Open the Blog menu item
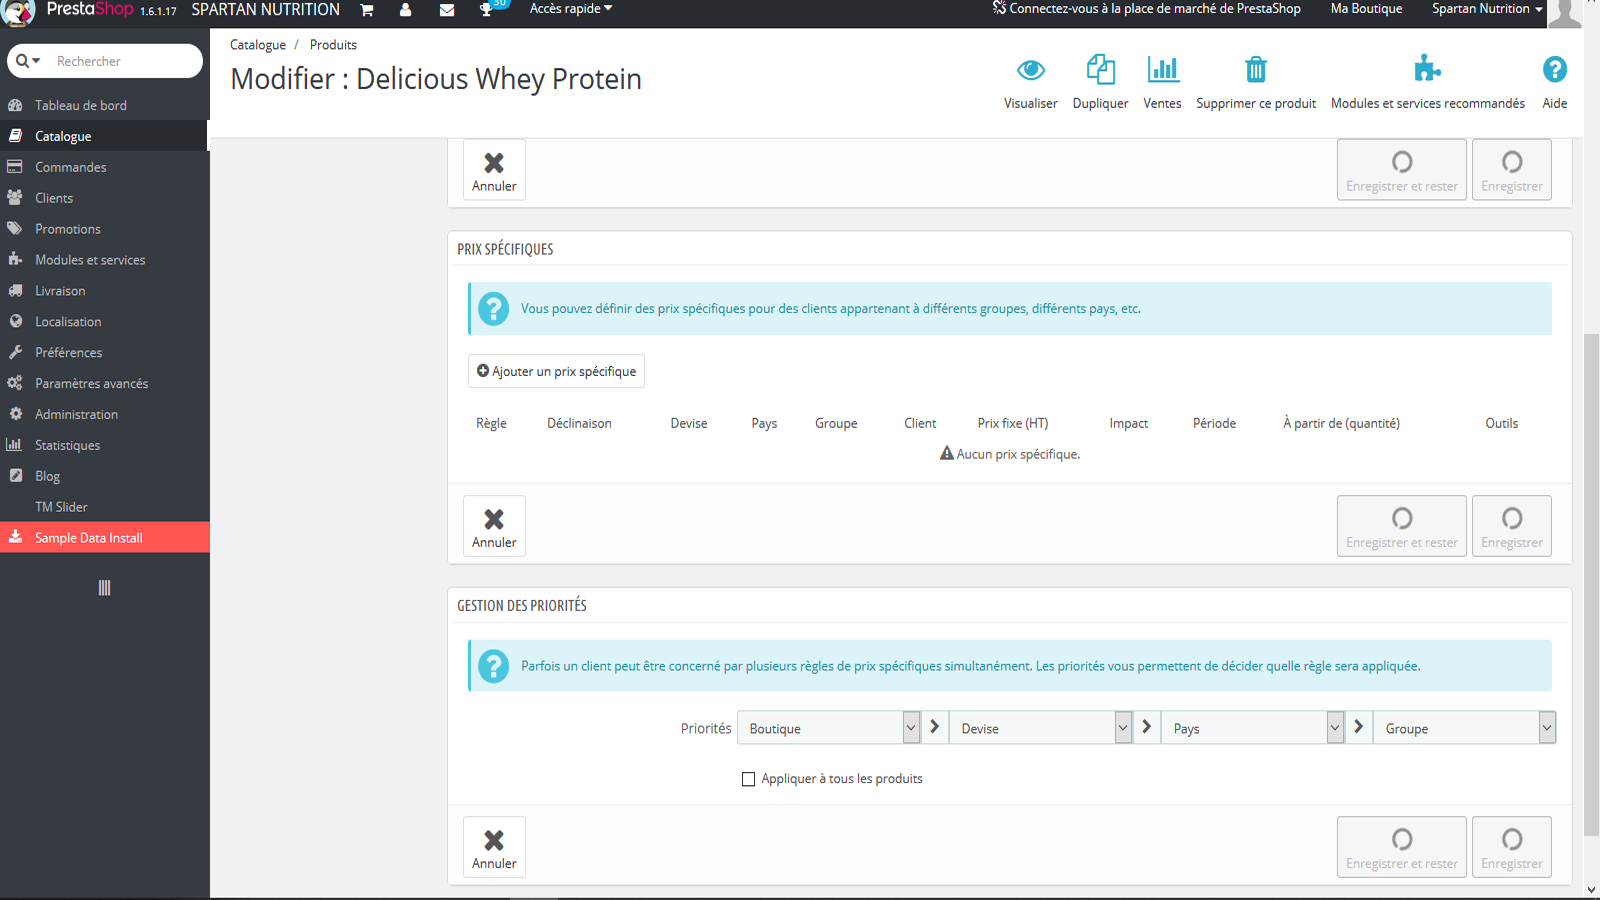Viewport: 1600px width, 900px height. click(x=104, y=477)
